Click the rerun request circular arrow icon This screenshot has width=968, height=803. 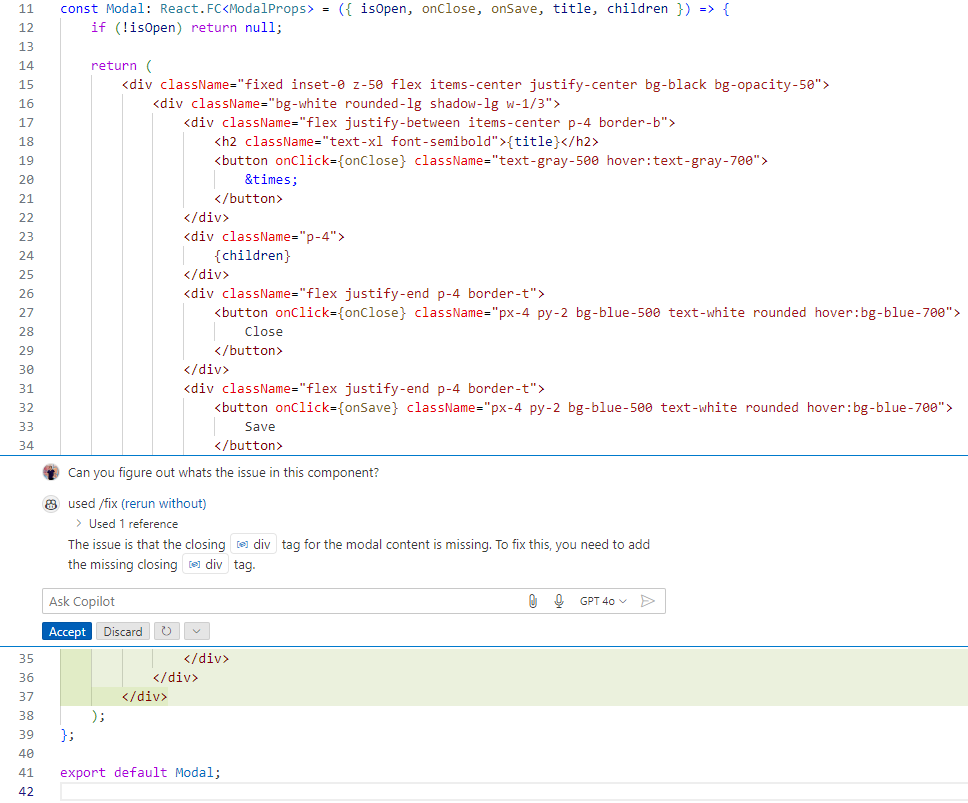[166, 631]
